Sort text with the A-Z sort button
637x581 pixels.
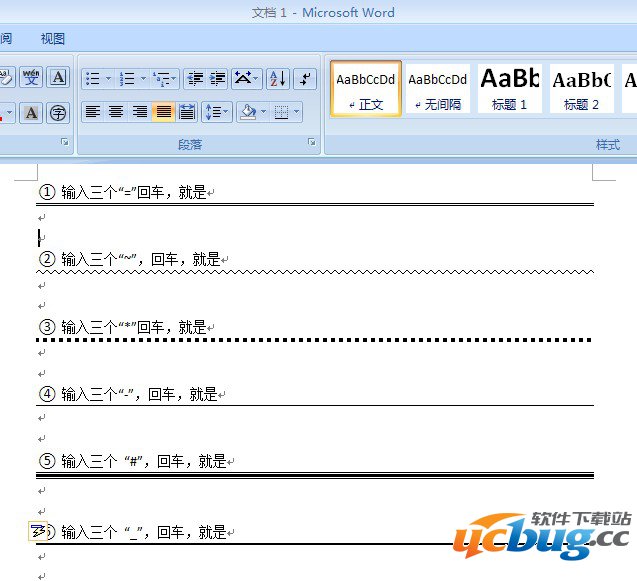click(x=278, y=78)
